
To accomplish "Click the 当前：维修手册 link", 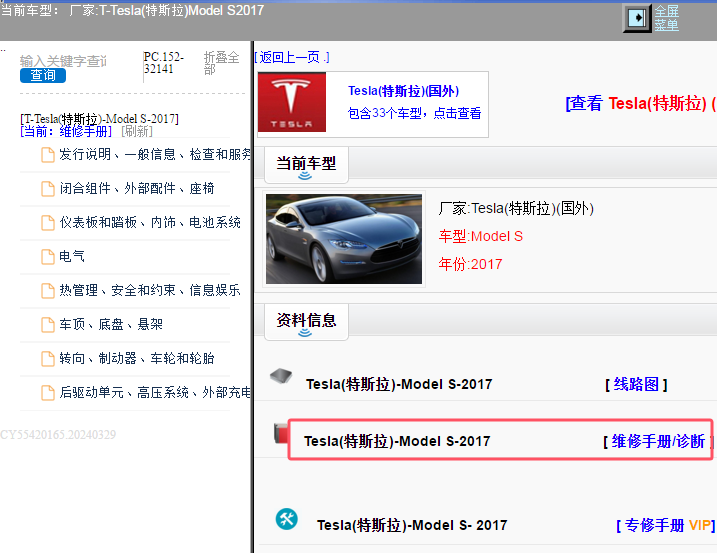I will pos(66,131).
